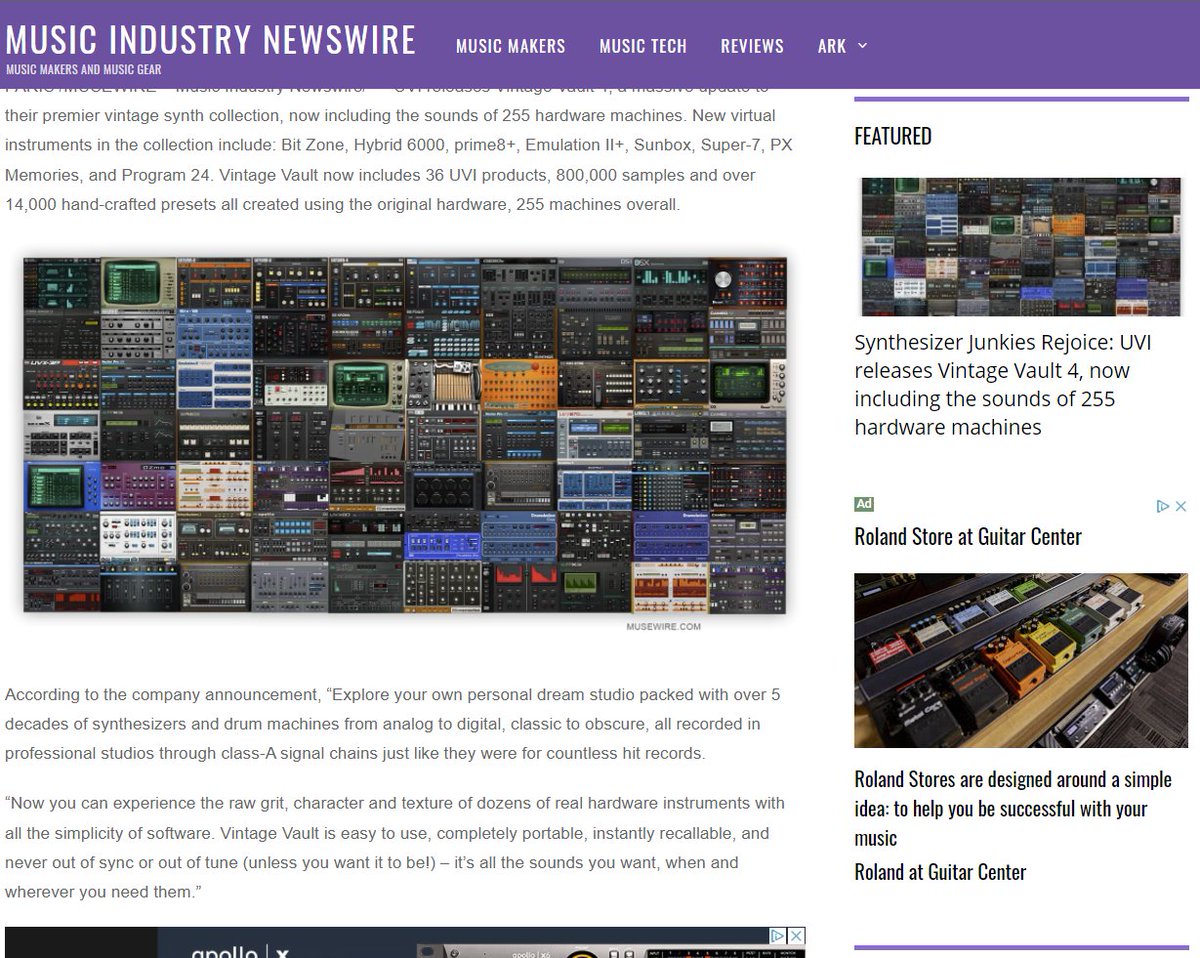
Task: Open the Roland Stores are designed description link
Action: 1013,808
